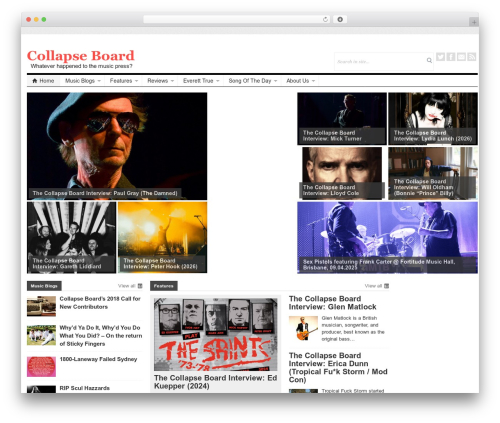Open The Saints '73-'78 poster image
Image resolution: width=500 pixels, height=423 pixels.
(216, 334)
